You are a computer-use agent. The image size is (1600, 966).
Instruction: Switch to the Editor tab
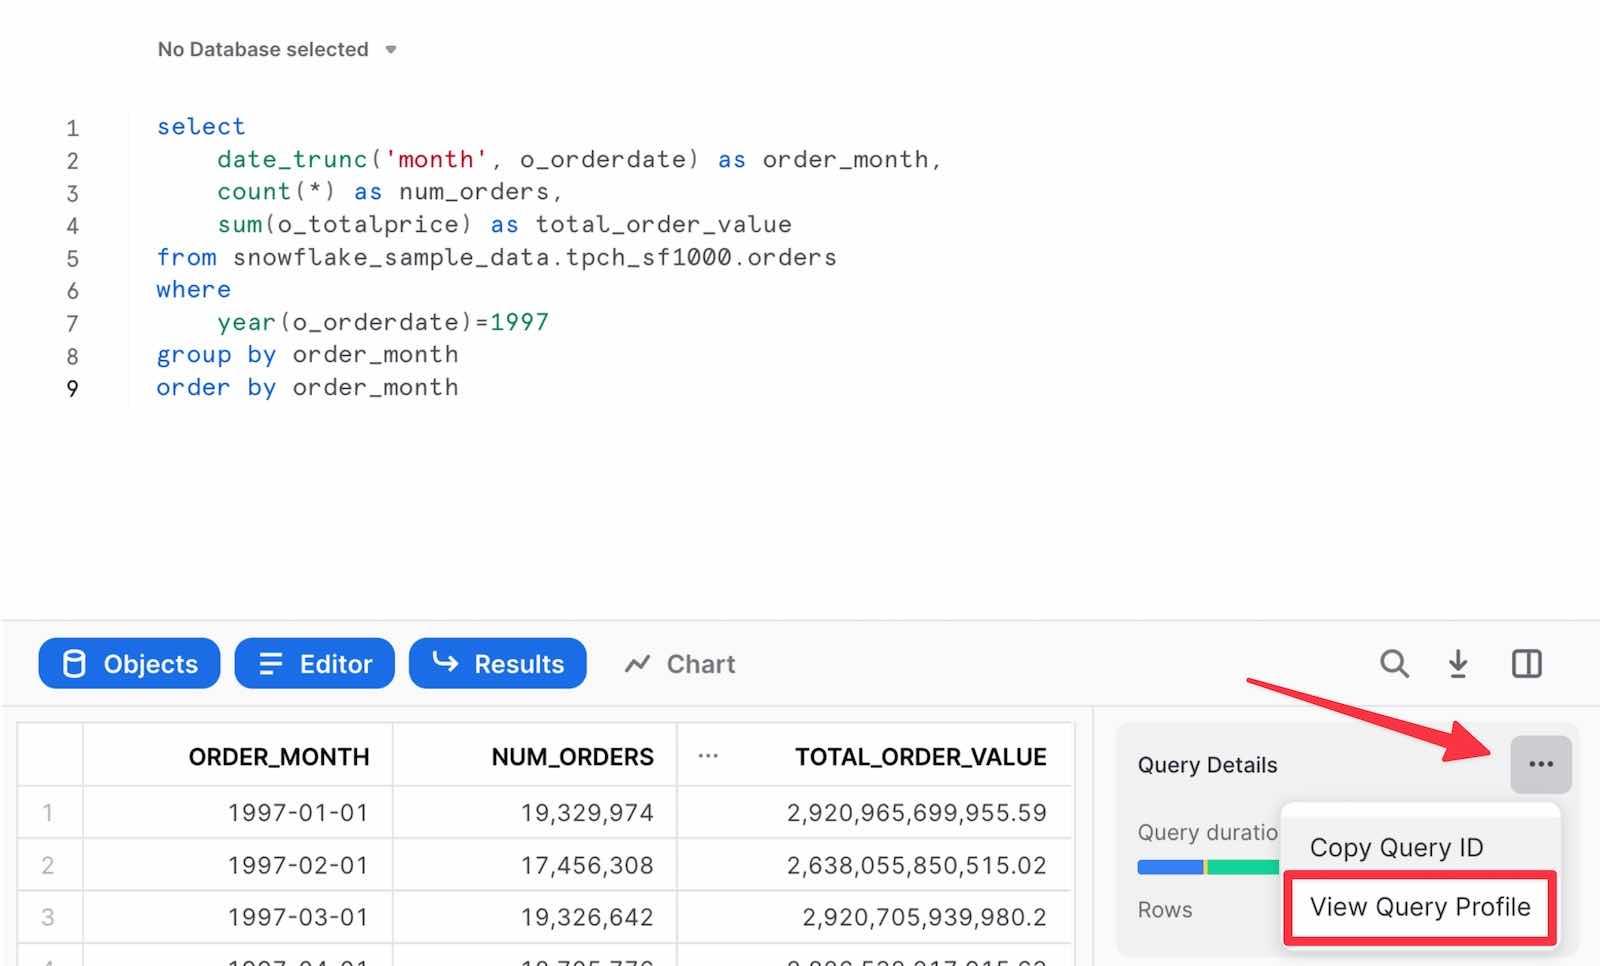click(x=314, y=663)
